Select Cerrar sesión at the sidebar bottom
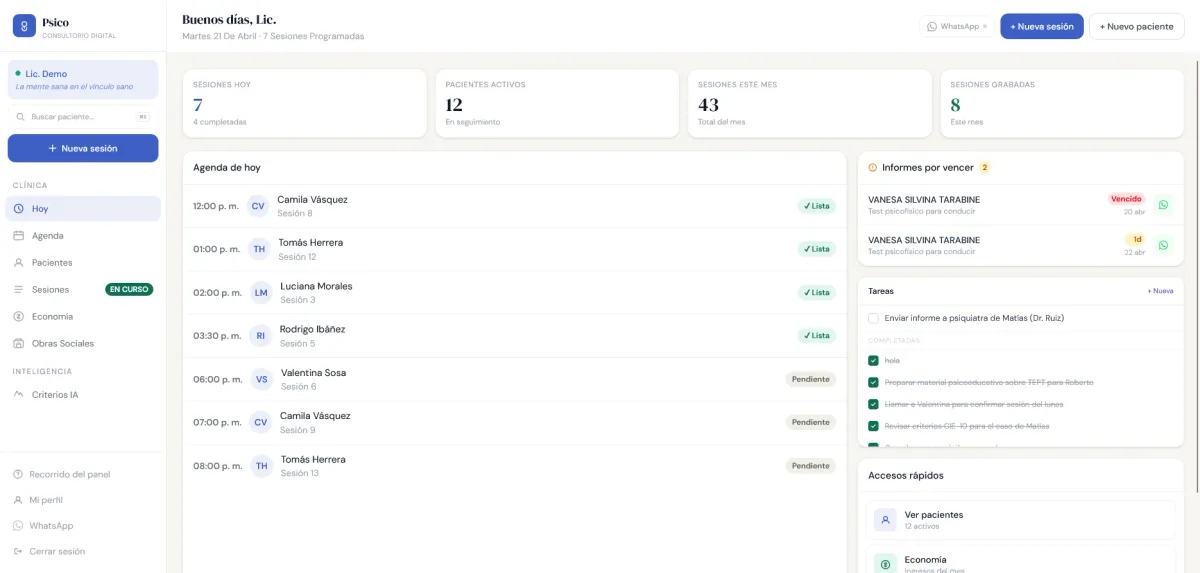The image size is (1200, 573). click(x=56, y=551)
